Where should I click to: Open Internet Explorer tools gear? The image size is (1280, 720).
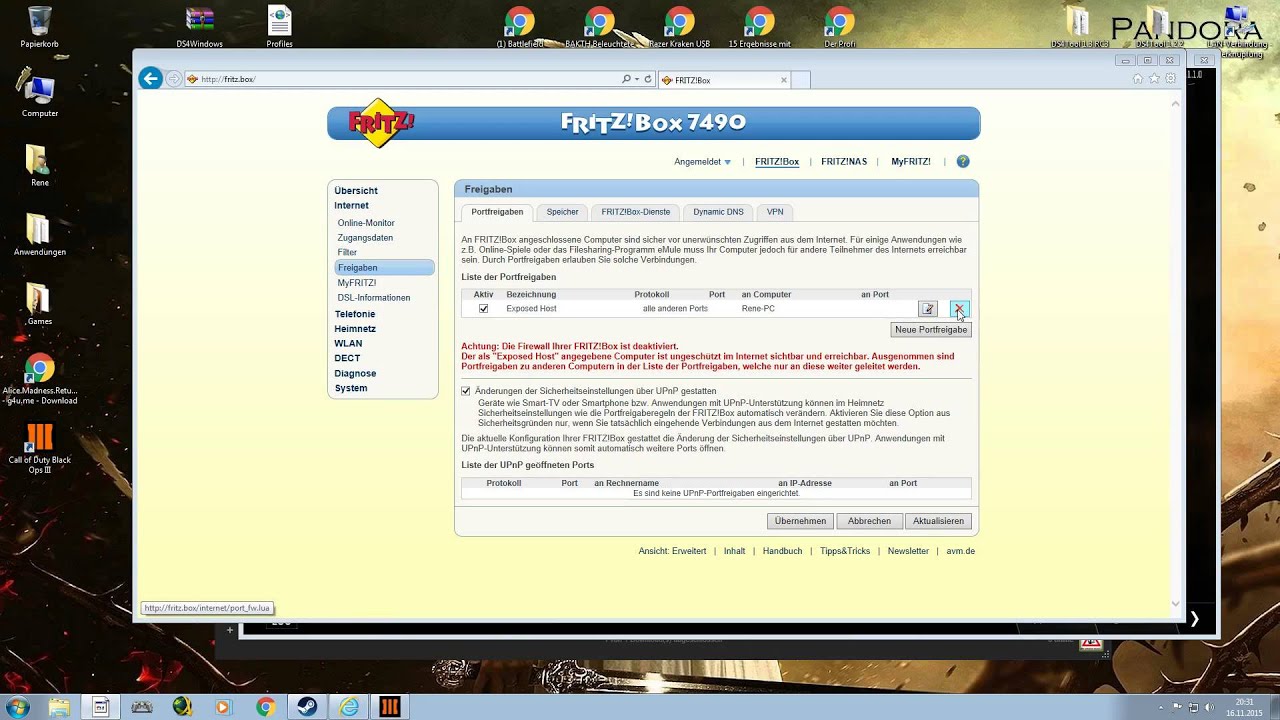pos(1170,79)
